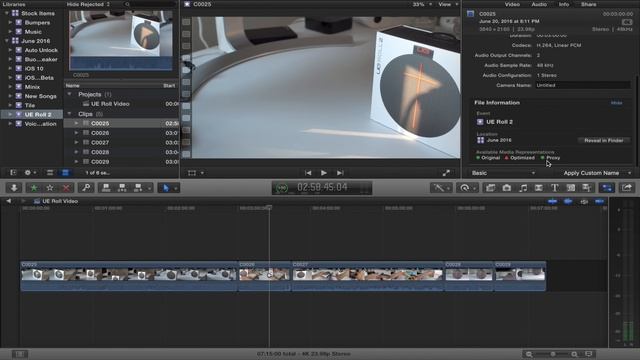Open the viewer View options dropdown

coord(448,4)
